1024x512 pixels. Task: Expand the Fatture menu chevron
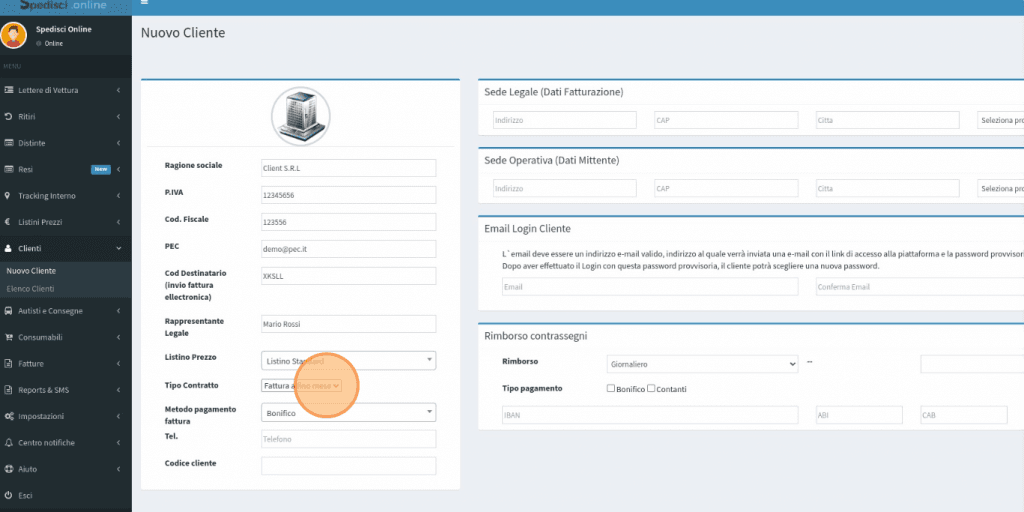[x=118, y=364]
